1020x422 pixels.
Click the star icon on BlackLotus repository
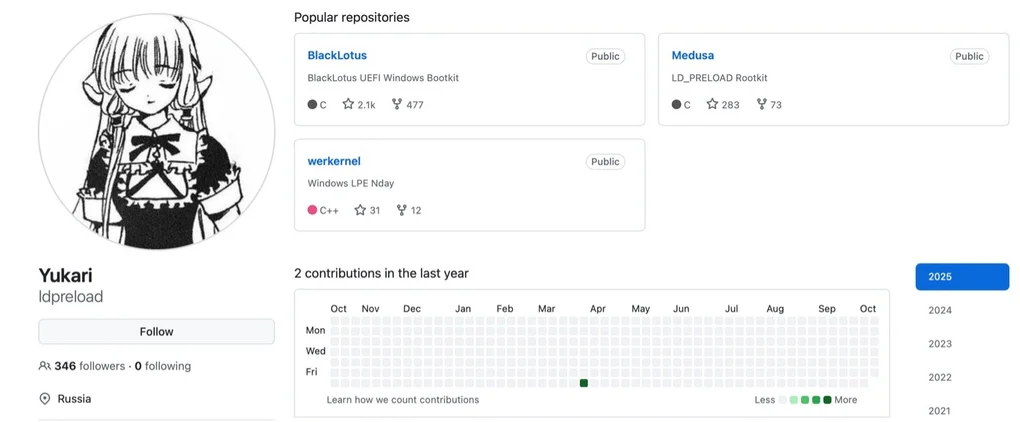point(348,104)
